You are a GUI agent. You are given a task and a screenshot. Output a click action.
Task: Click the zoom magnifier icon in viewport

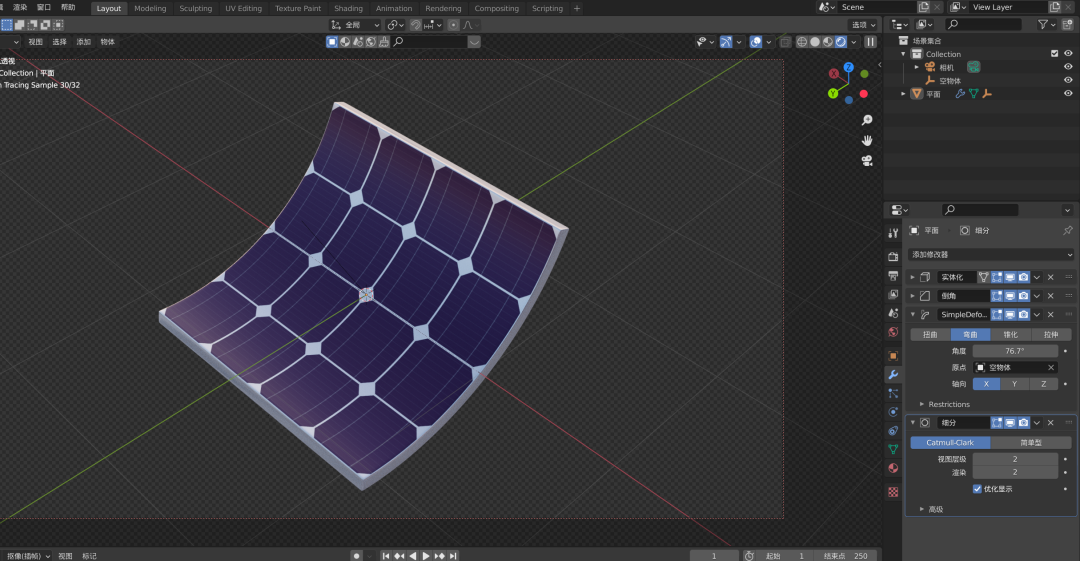(867, 119)
